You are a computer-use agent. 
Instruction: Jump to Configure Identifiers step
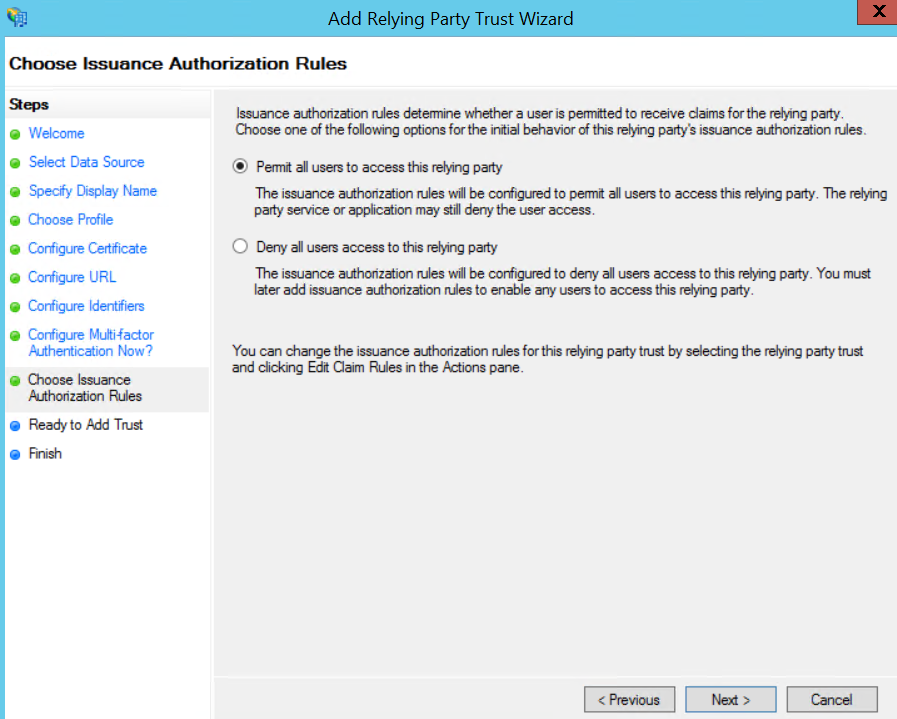coord(86,306)
